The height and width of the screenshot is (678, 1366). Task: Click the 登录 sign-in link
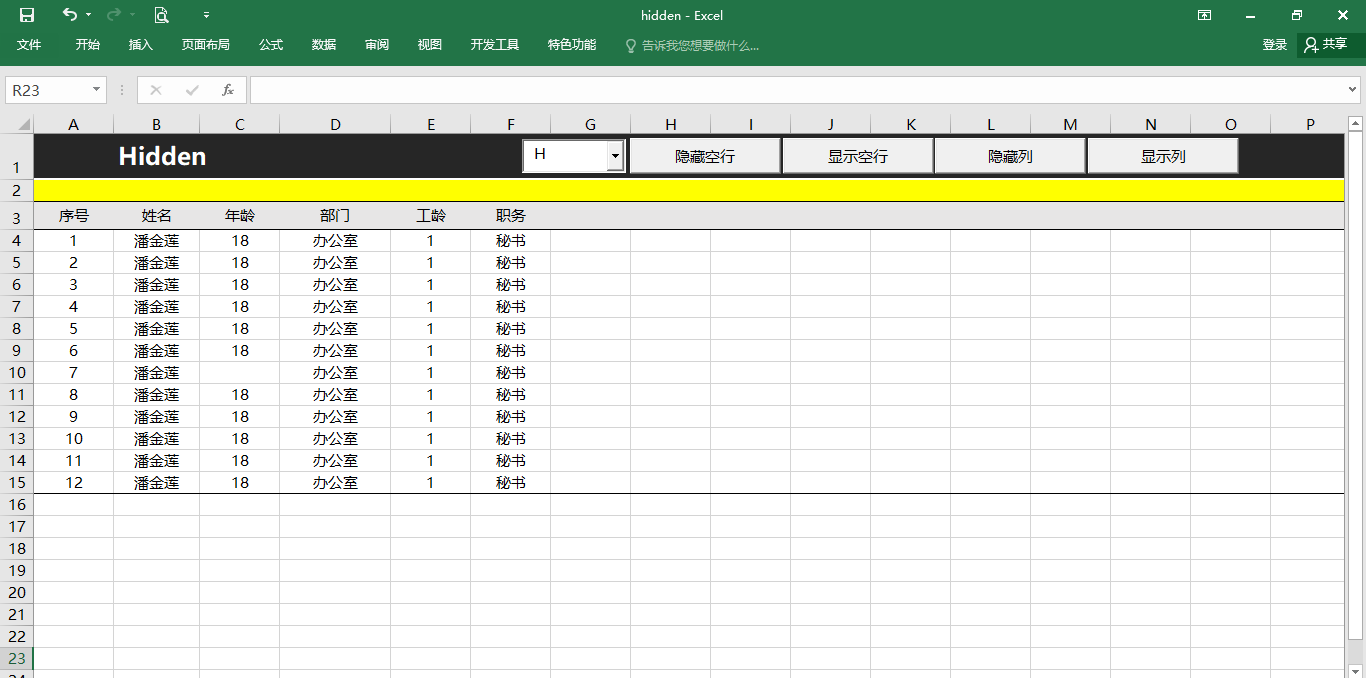(1275, 45)
